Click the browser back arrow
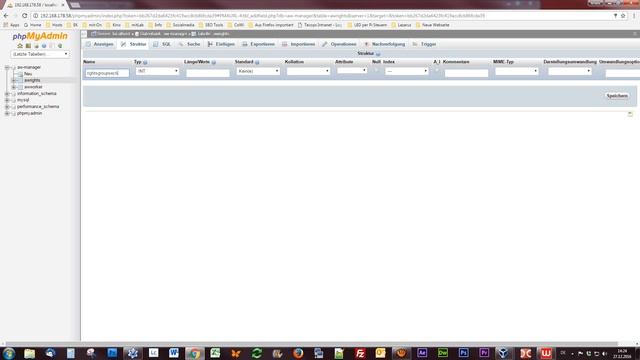The width and height of the screenshot is (640, 360). (6, 16)
